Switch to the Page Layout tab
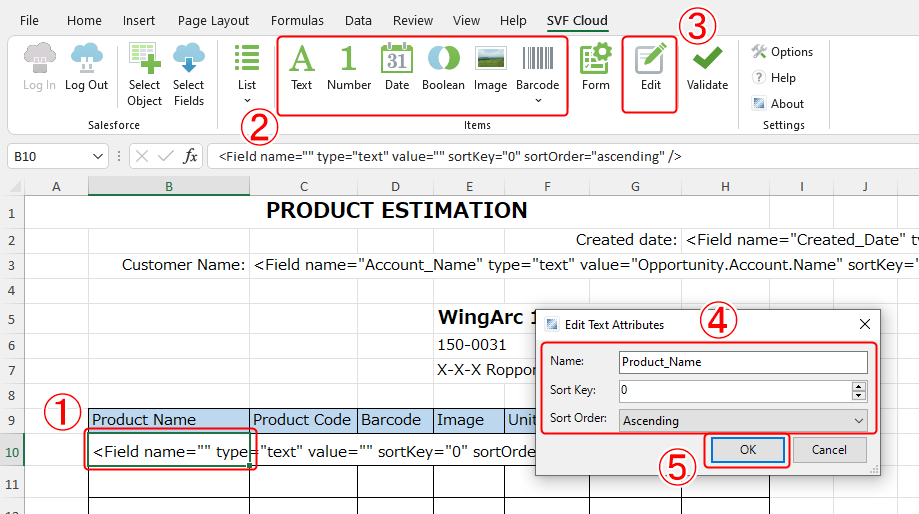Screen dimensions: 919x514 pyautogui.click(x=213, y=20)
